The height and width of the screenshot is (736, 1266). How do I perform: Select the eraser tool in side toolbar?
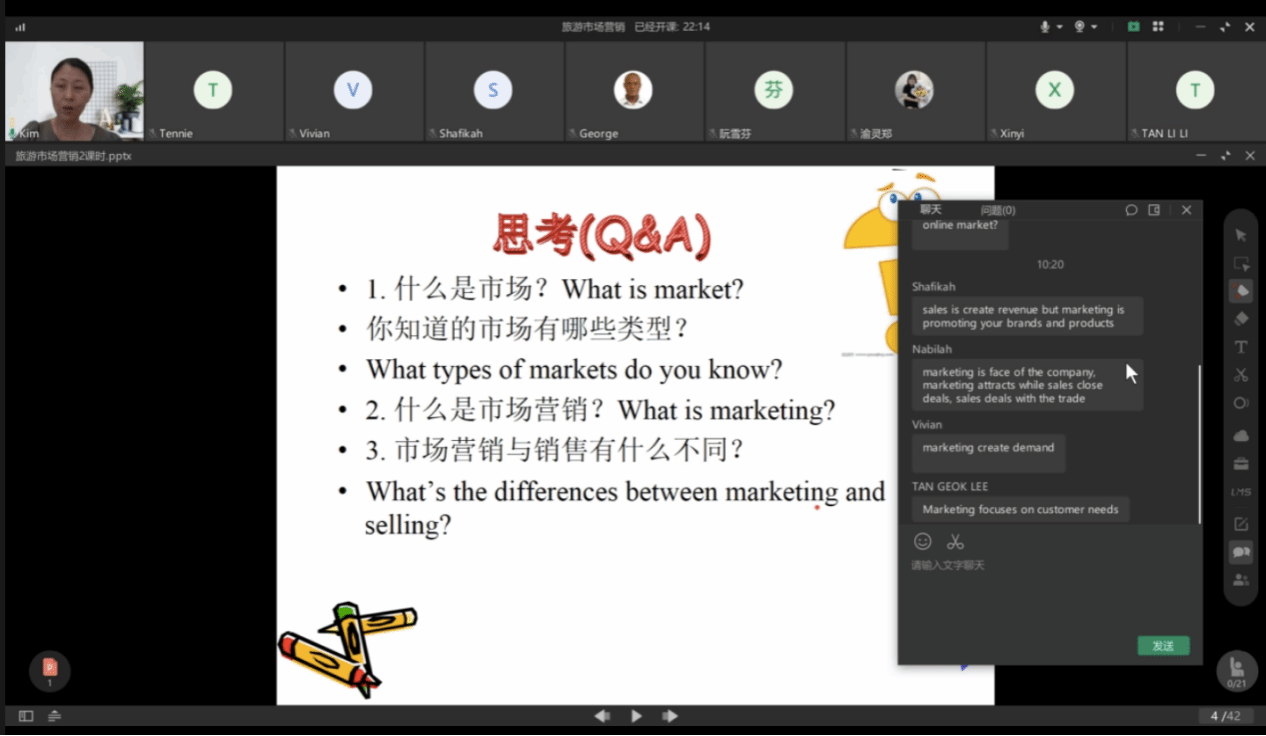tap(1241, 319)
